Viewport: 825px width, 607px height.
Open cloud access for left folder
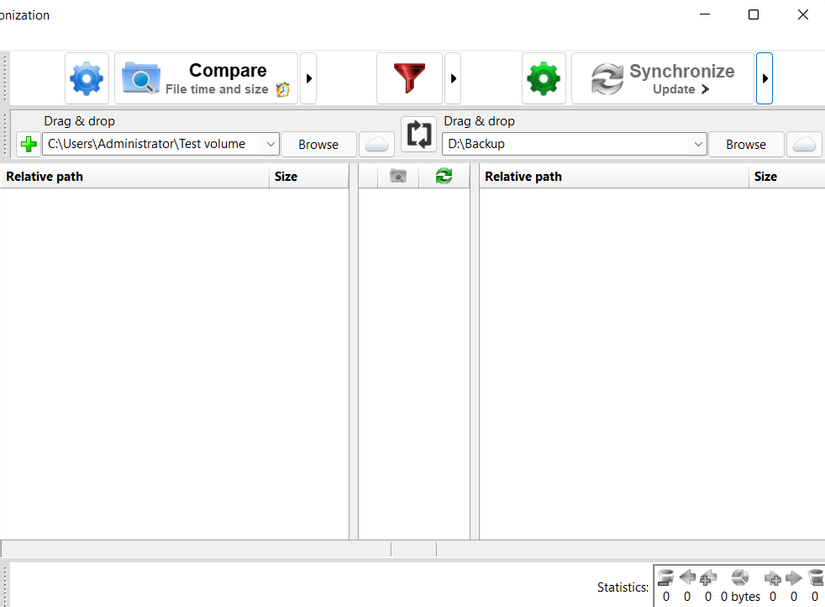point(377,144)
